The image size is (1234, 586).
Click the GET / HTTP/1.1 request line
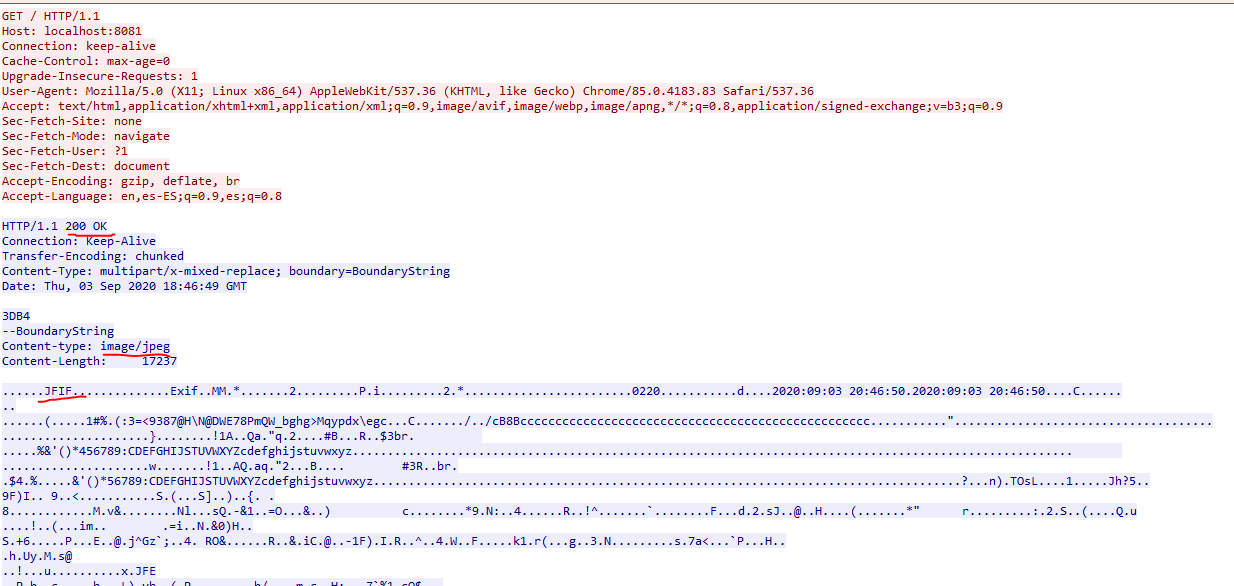pyautogui.click(x=51, y=16)
